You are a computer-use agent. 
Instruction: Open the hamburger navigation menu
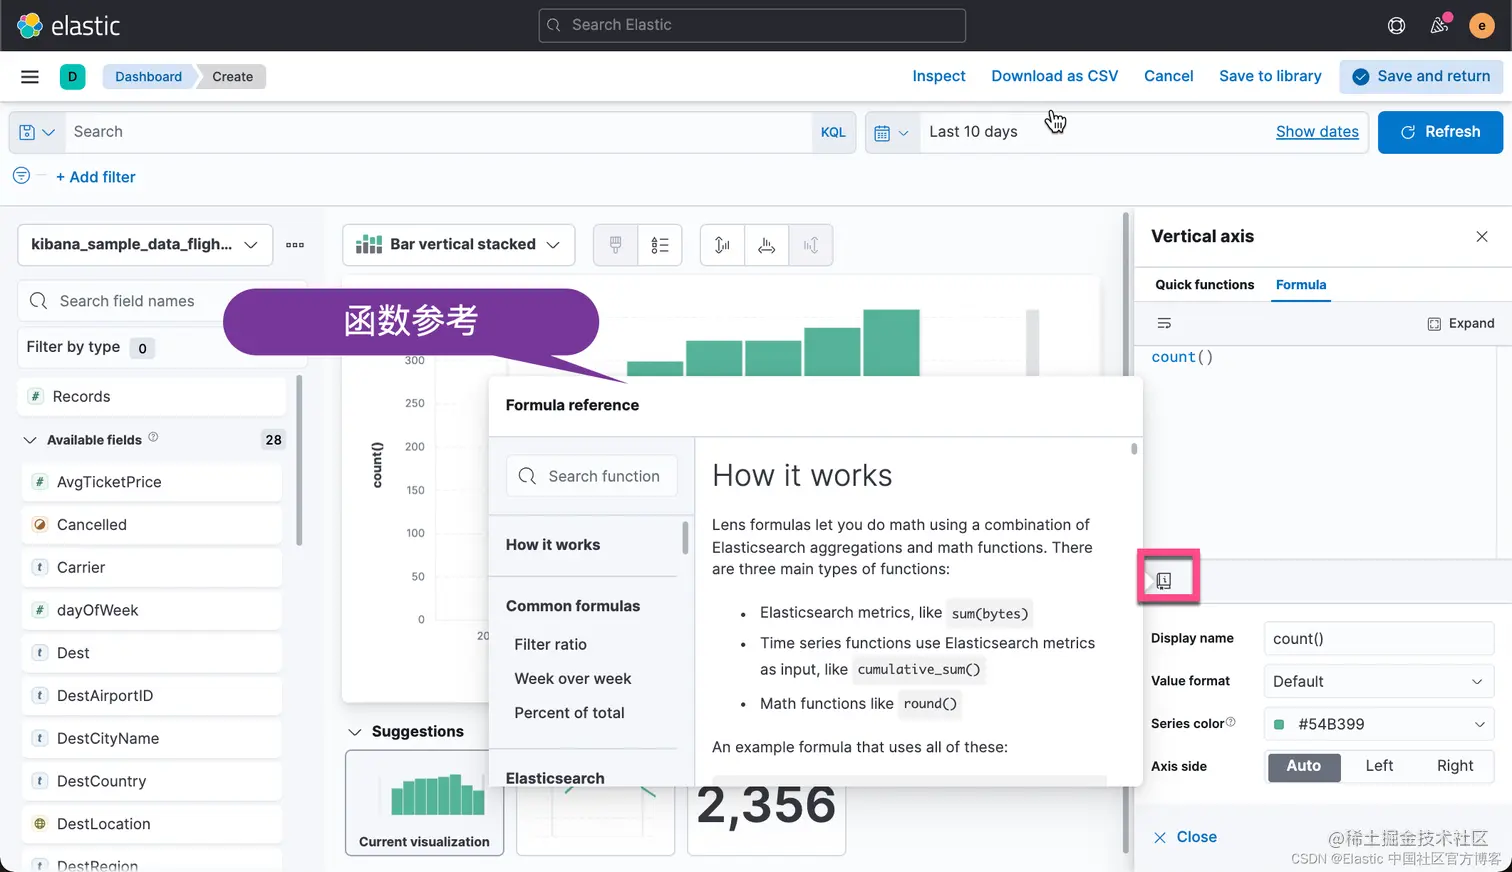pyautogui.click(x=30, y=76)
